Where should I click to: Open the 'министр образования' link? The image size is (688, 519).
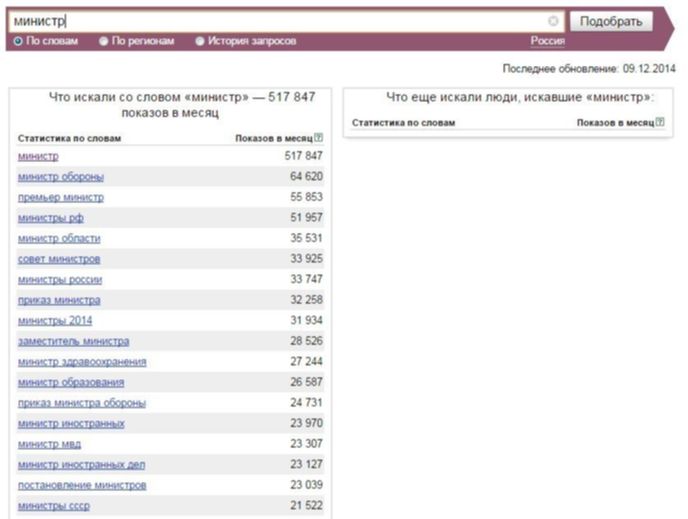pos(71,383)
